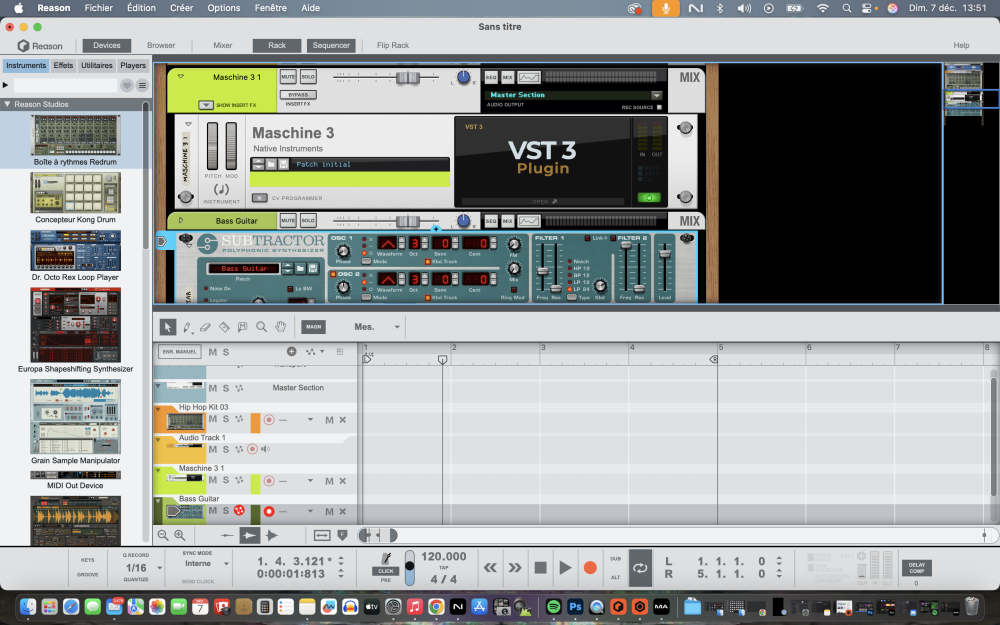Collapse the Audio Track 1 track
This screenshot has height=625, width=1000.
[158, 439]
